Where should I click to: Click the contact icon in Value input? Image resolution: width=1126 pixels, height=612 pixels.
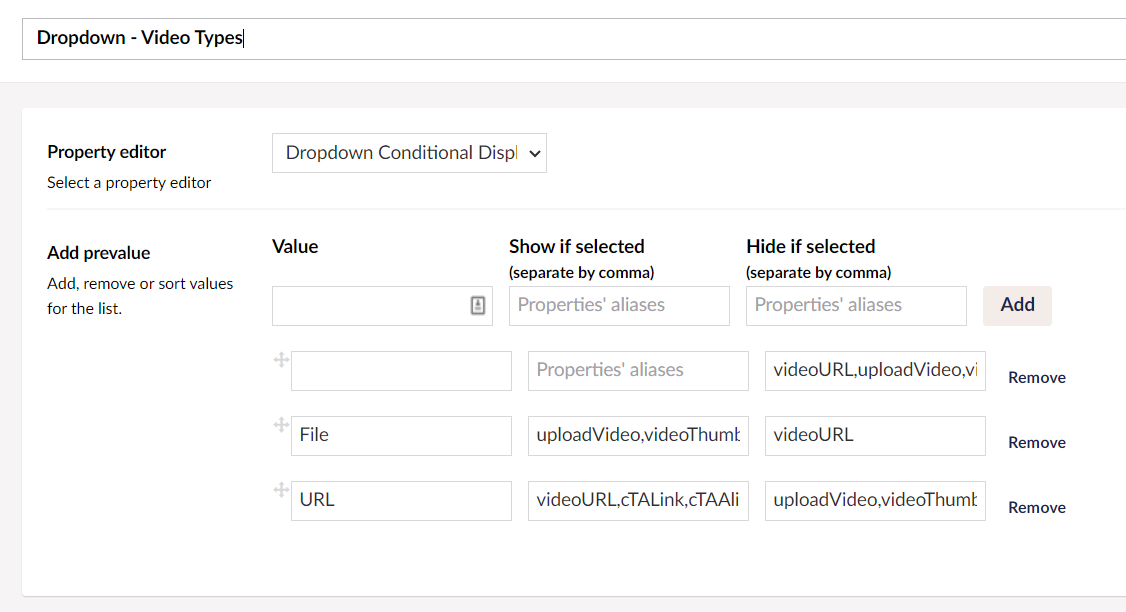pos(478,305)
